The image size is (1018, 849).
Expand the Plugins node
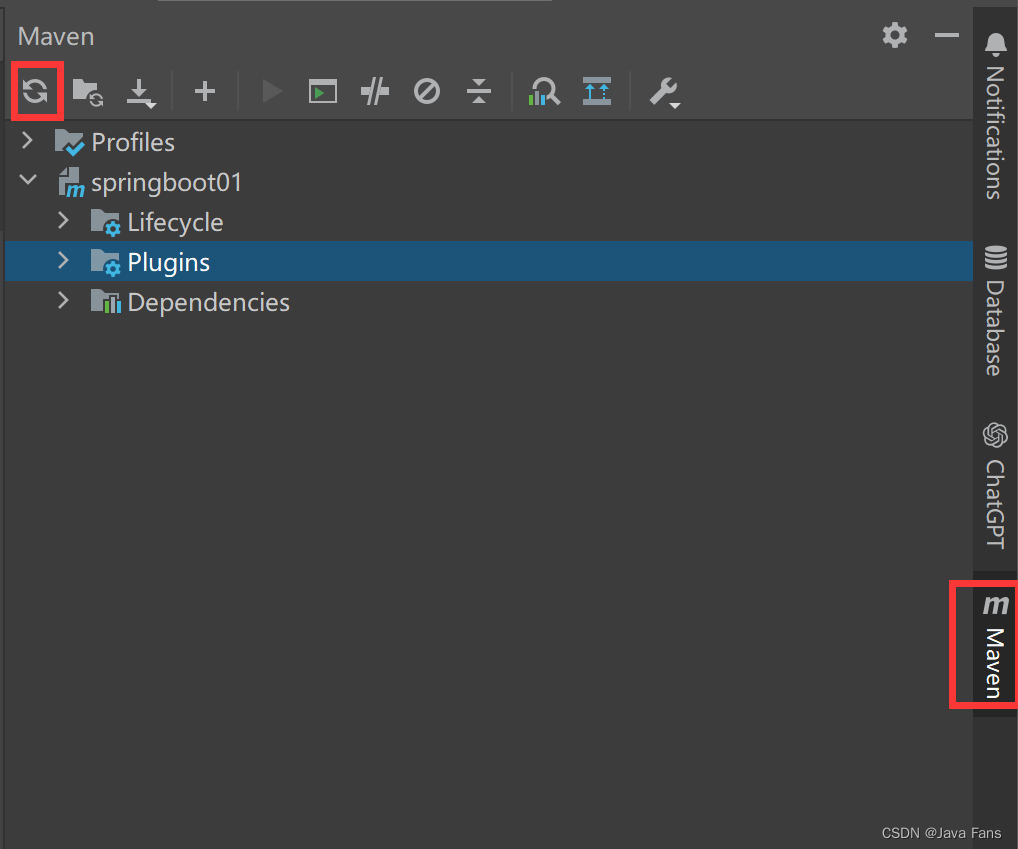63,260
